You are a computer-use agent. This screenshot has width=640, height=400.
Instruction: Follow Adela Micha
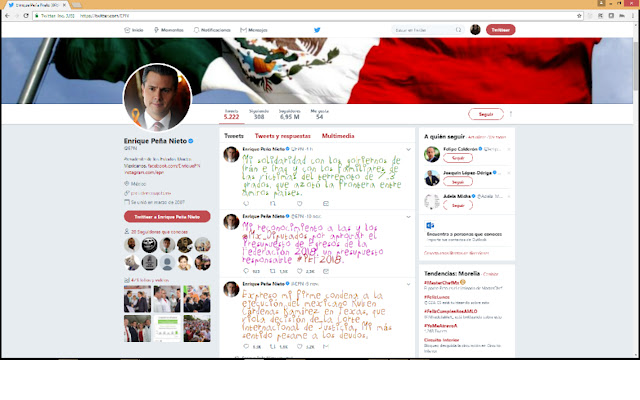point(458,205)
